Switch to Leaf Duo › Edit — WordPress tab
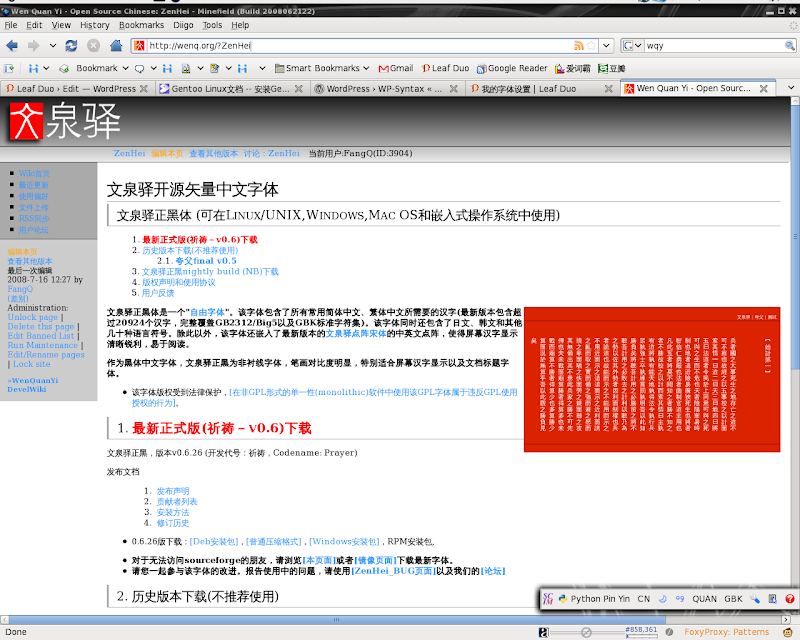The height and width of the screenshot is (640, 800). 77,89
